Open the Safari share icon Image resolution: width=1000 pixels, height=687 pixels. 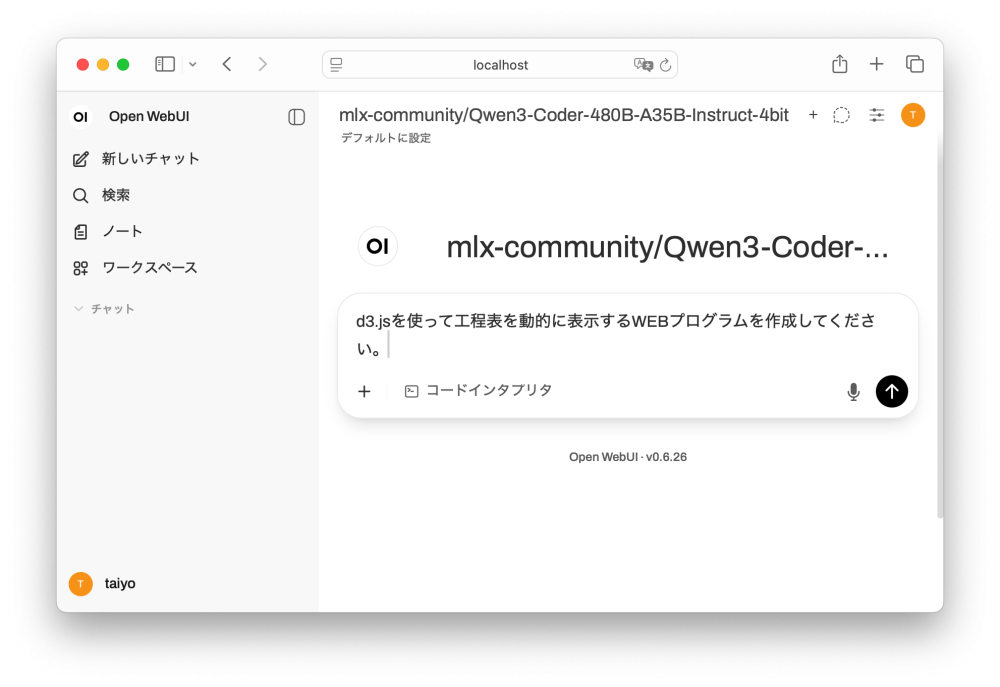(839, 64)
